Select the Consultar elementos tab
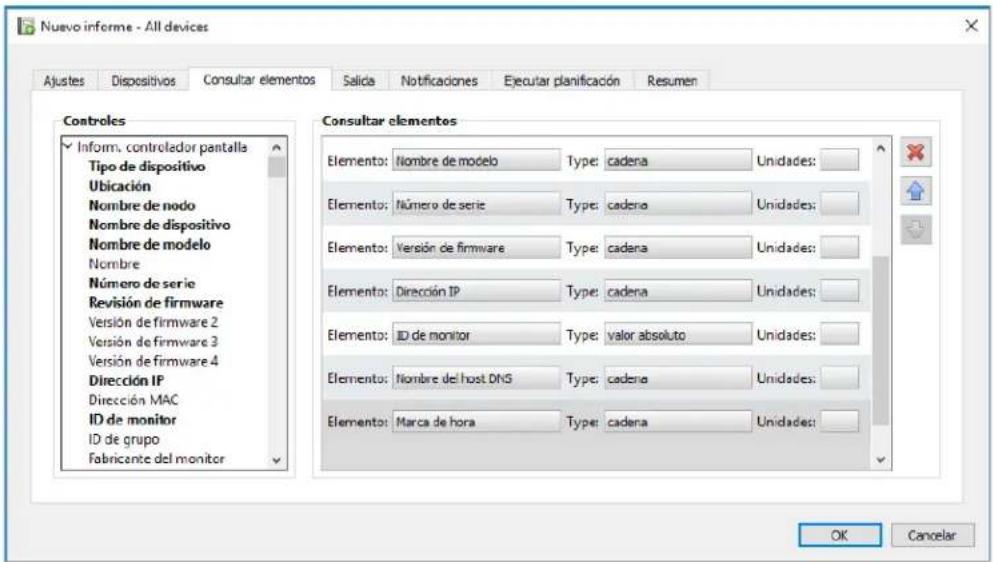The image size is (993, 562). [259, 80]
